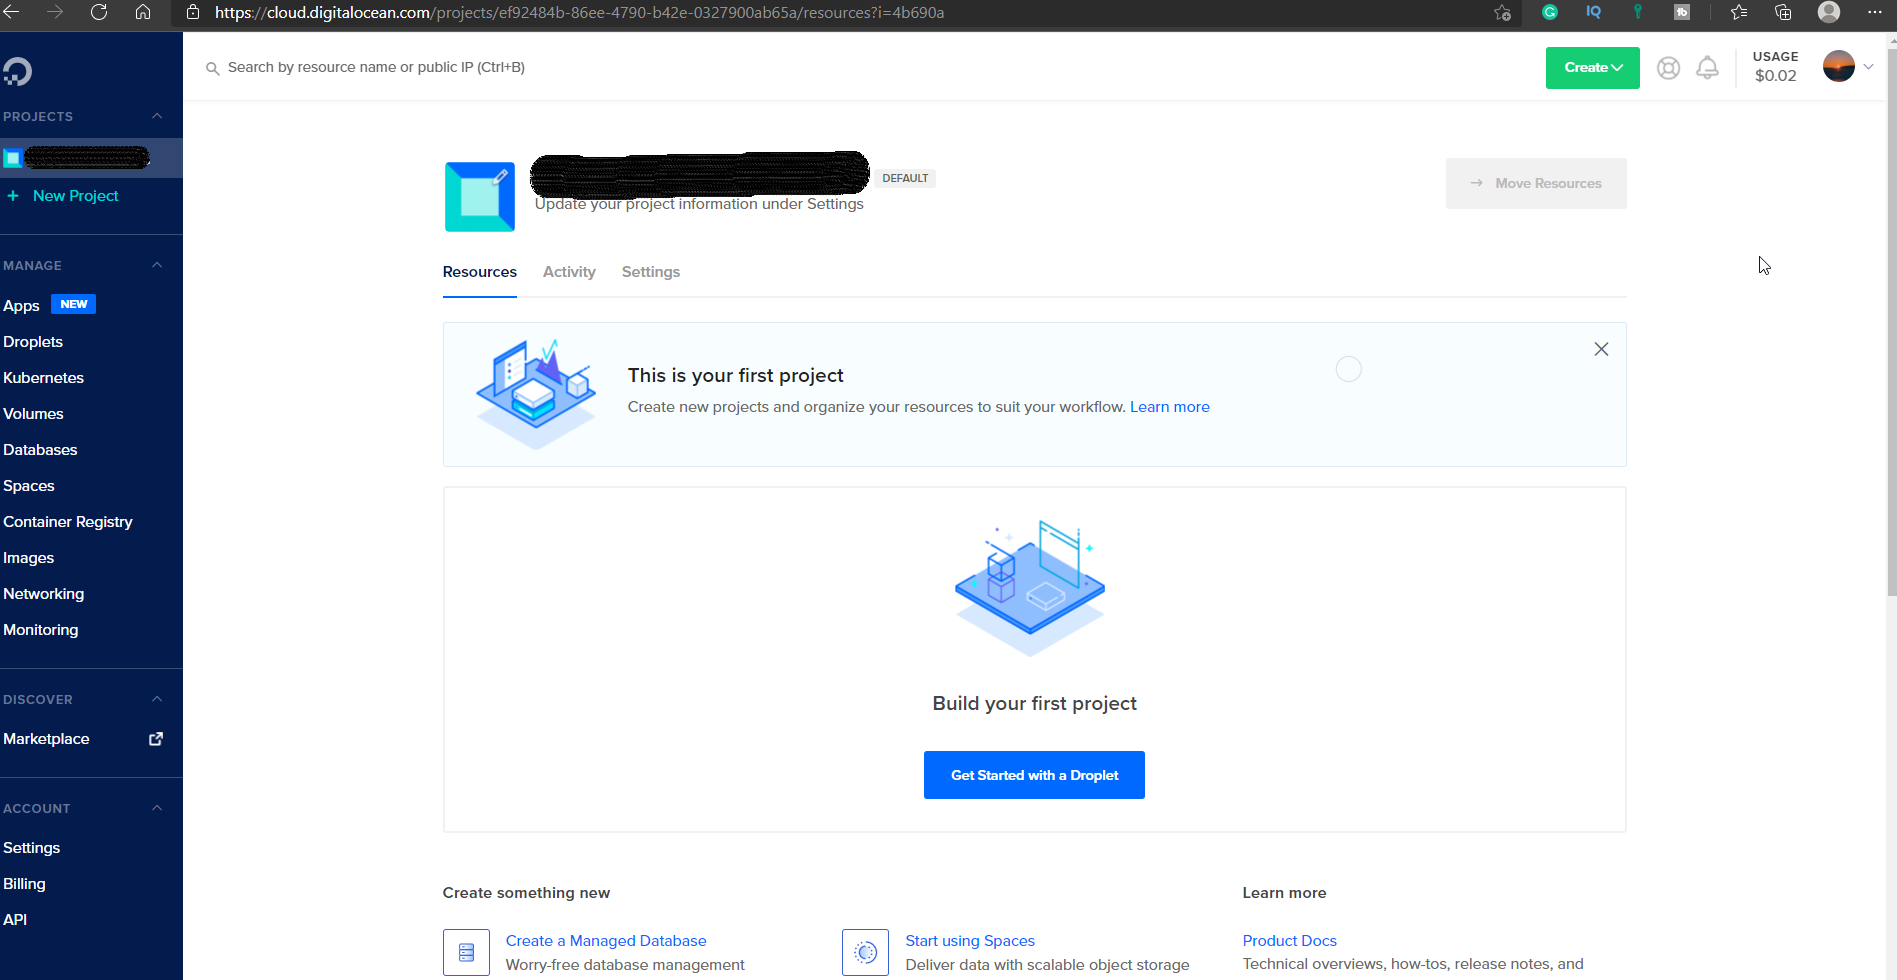1897x980 pixels.
Task: Collapse the DISCOVER sidebar section
Action: click(157, 699)
